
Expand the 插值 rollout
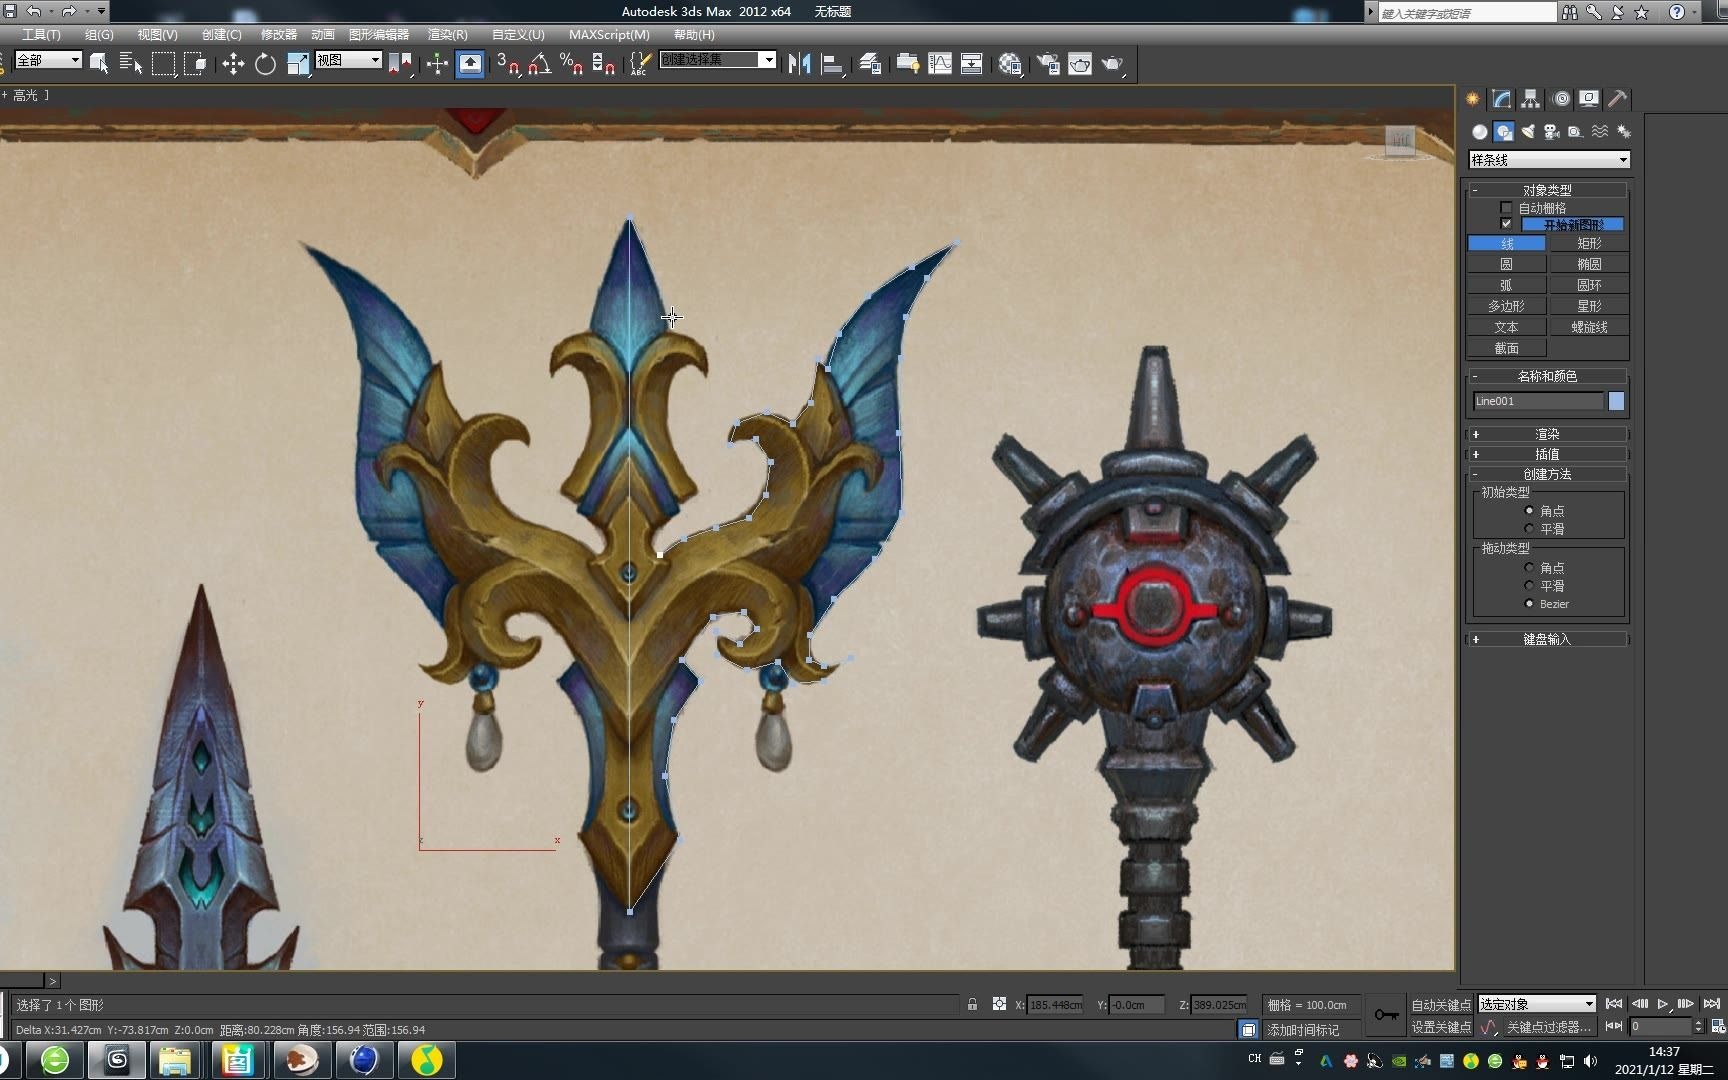pyautogui.click(x=1547, y=454)
